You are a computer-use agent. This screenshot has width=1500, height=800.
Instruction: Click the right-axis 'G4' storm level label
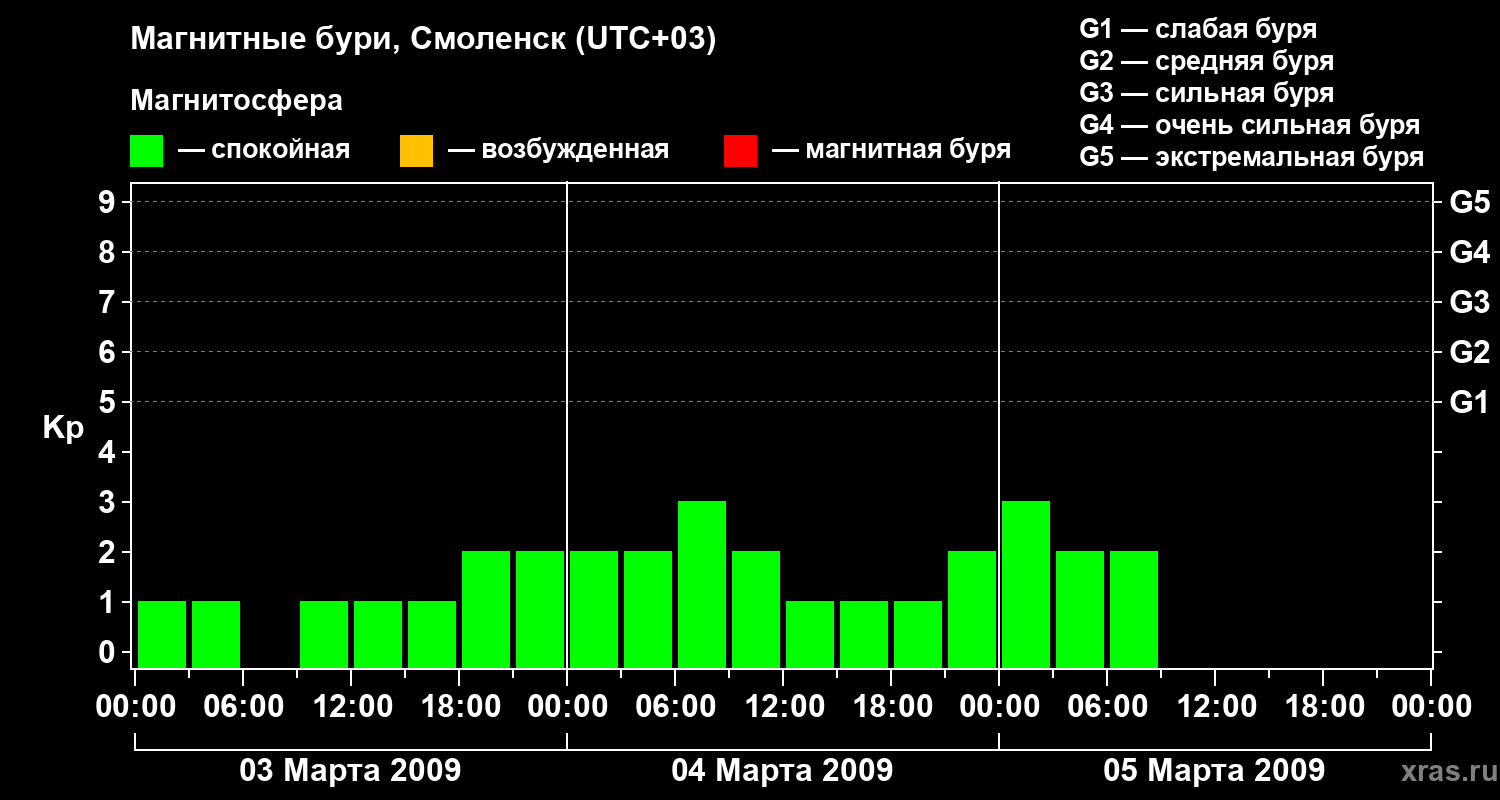(1469, 252)
